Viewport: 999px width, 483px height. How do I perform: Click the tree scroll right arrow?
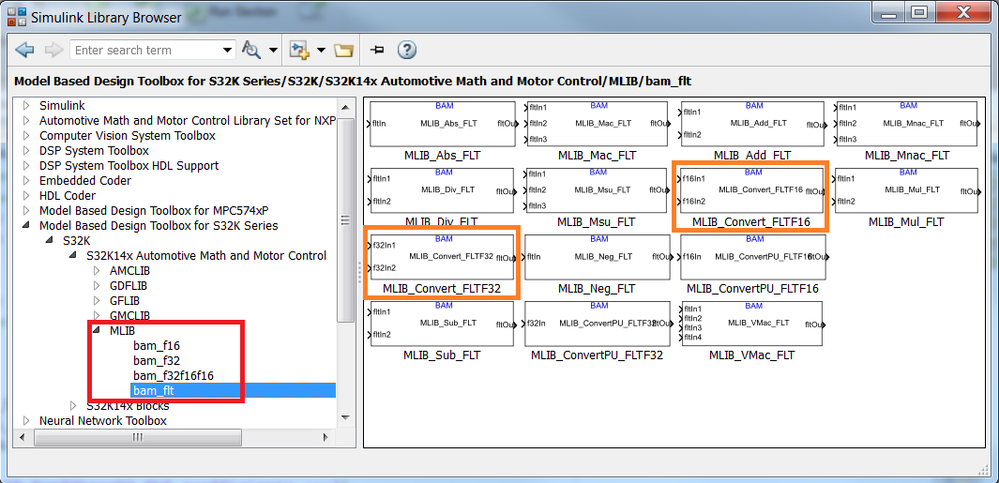point(326,437)
